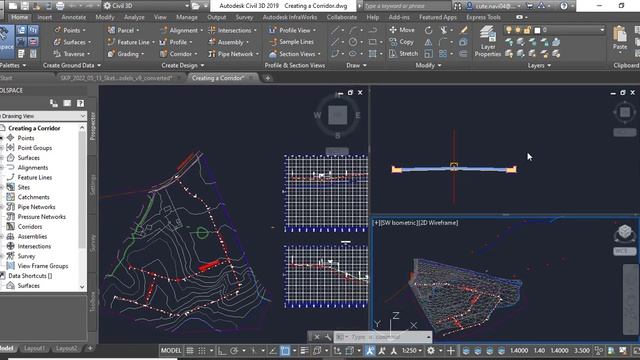This screenshot has width=640, height=360.
Task: Open the Civil 3D workspace dropdown
Action: pos(146,6)
